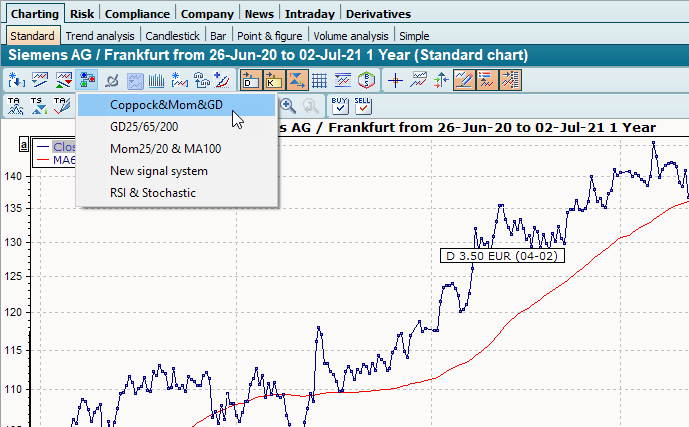This screenshot has width=689, height=427.
Task: Toggle the BUY signals checkbox
Action: tap(340, 105)
